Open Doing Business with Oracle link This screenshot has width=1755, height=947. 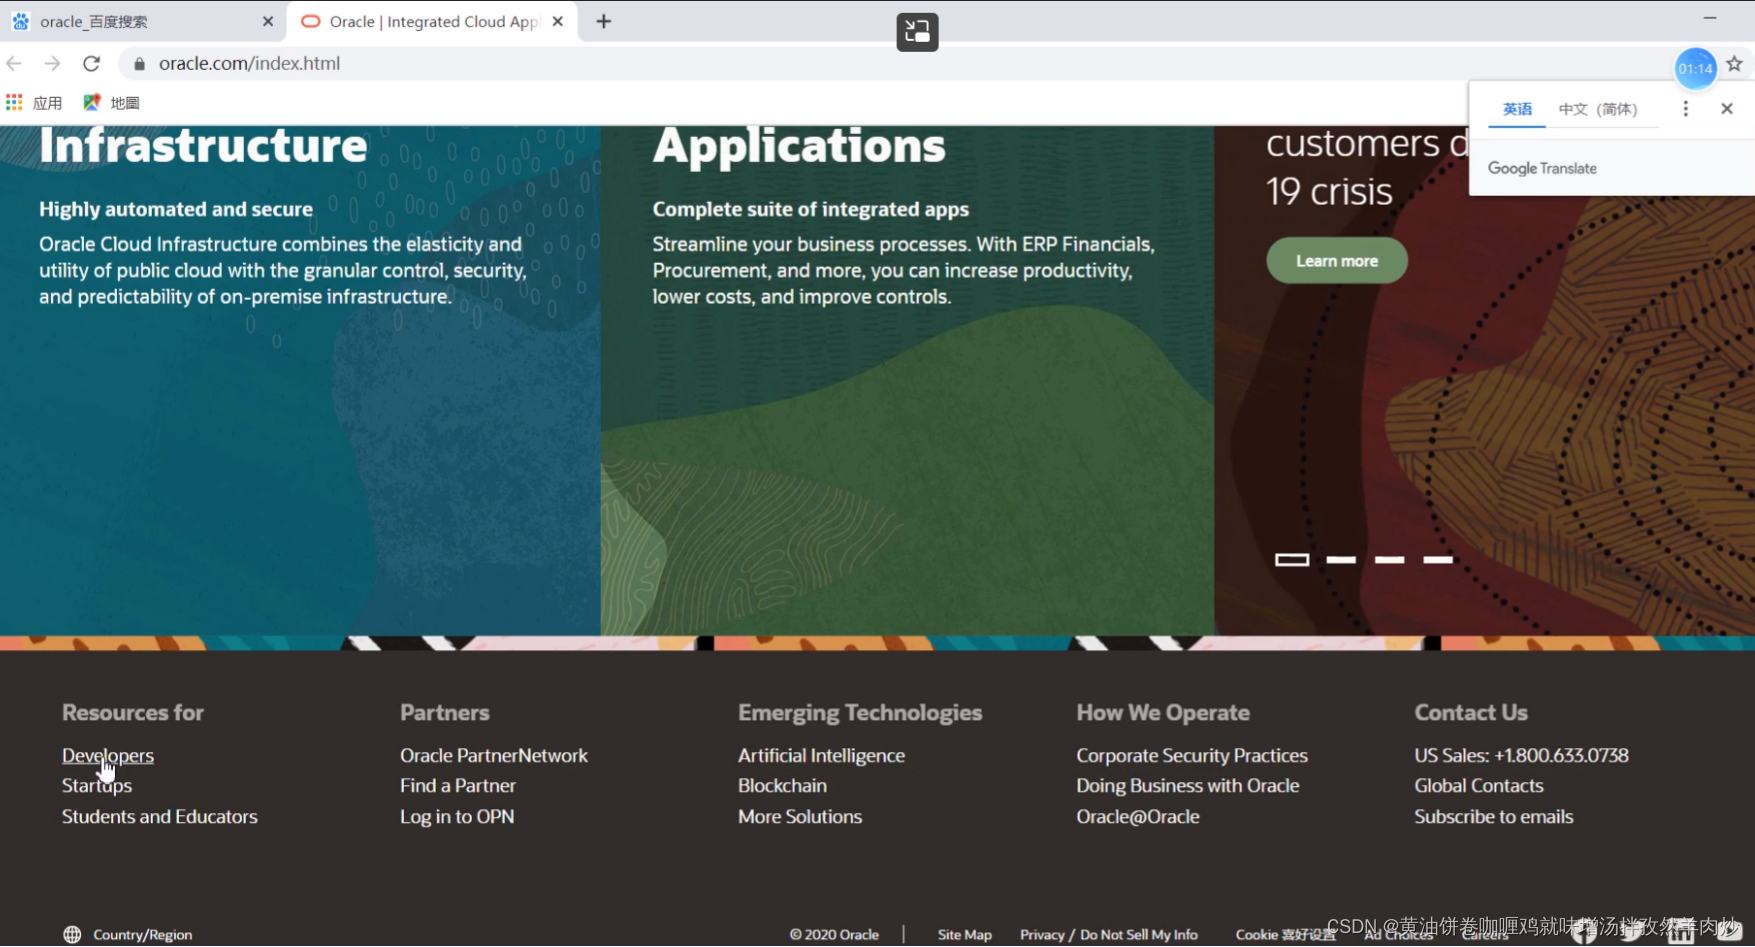1188,786
